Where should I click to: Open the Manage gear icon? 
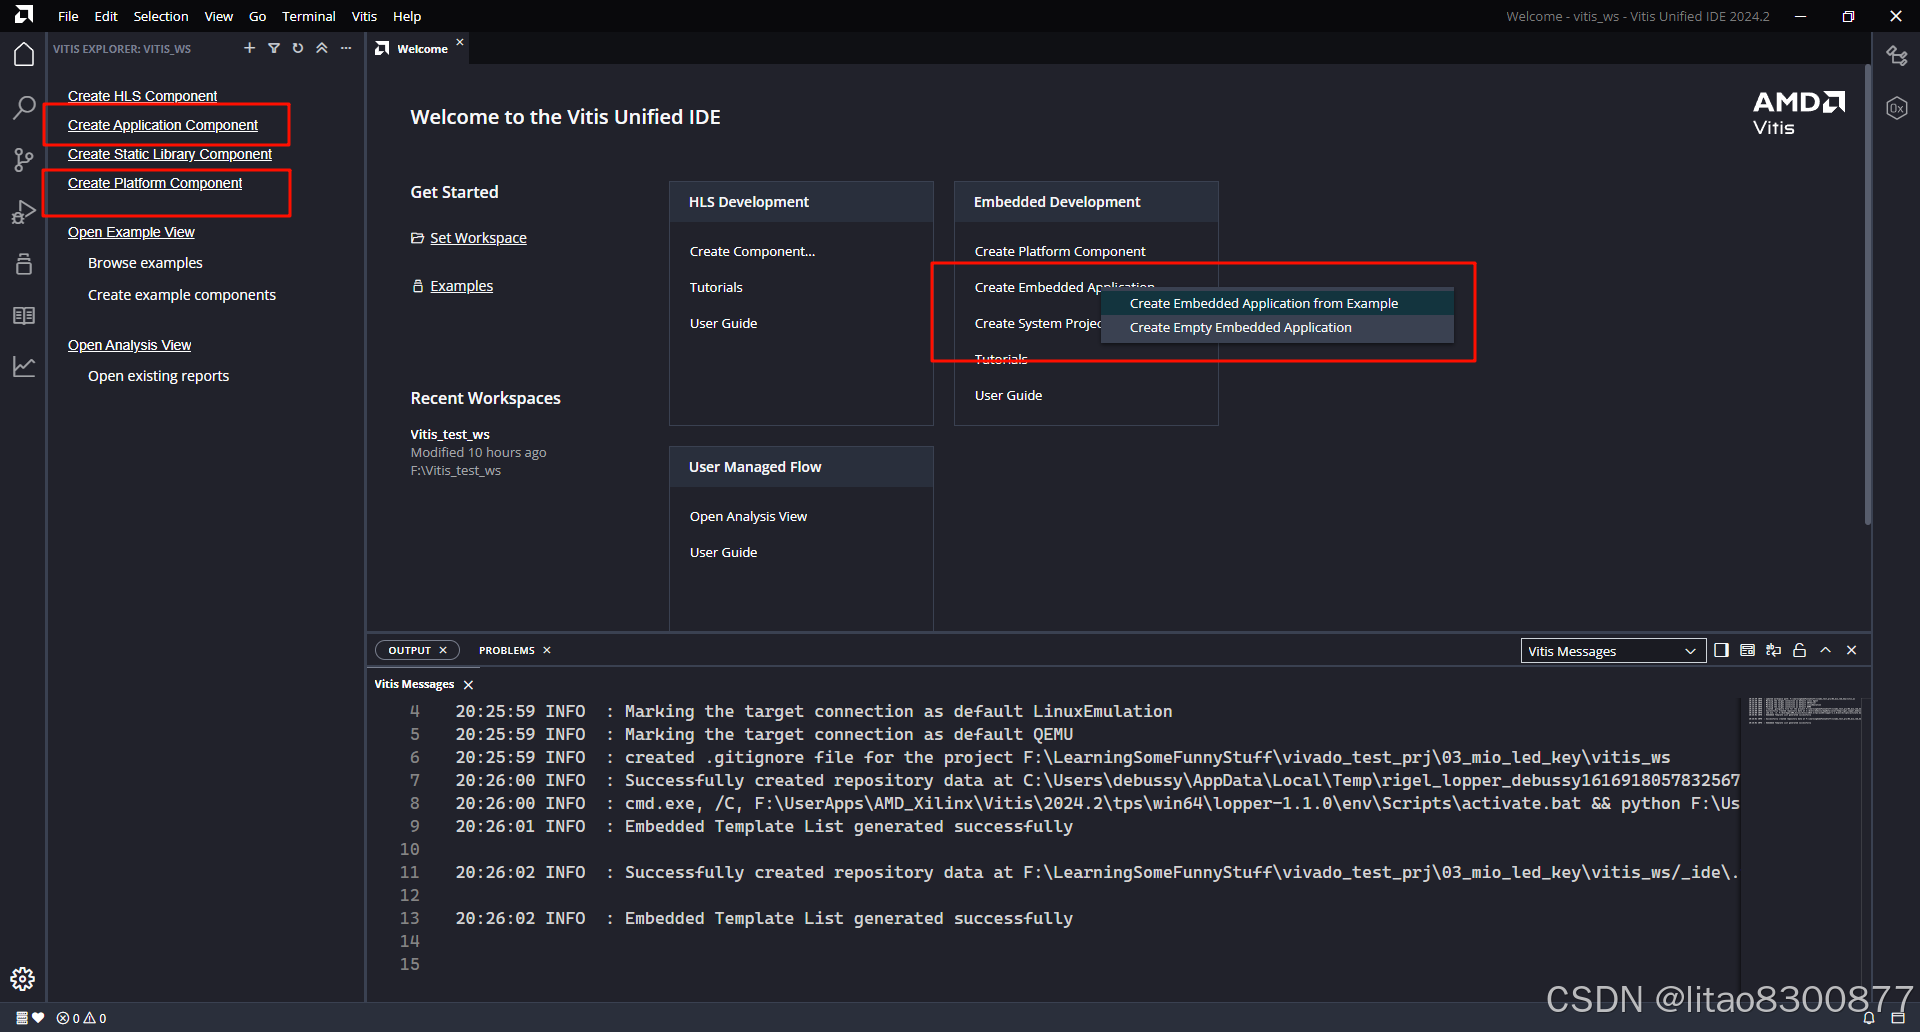click(23, 979)
